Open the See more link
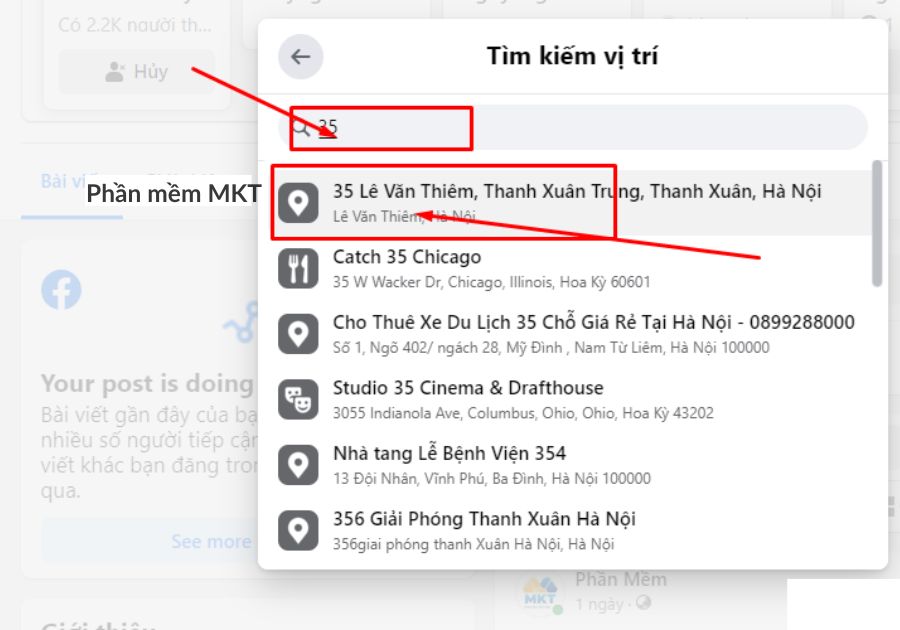Image resolution: width=900 pixels, height=630 pixels. point(209,541)
